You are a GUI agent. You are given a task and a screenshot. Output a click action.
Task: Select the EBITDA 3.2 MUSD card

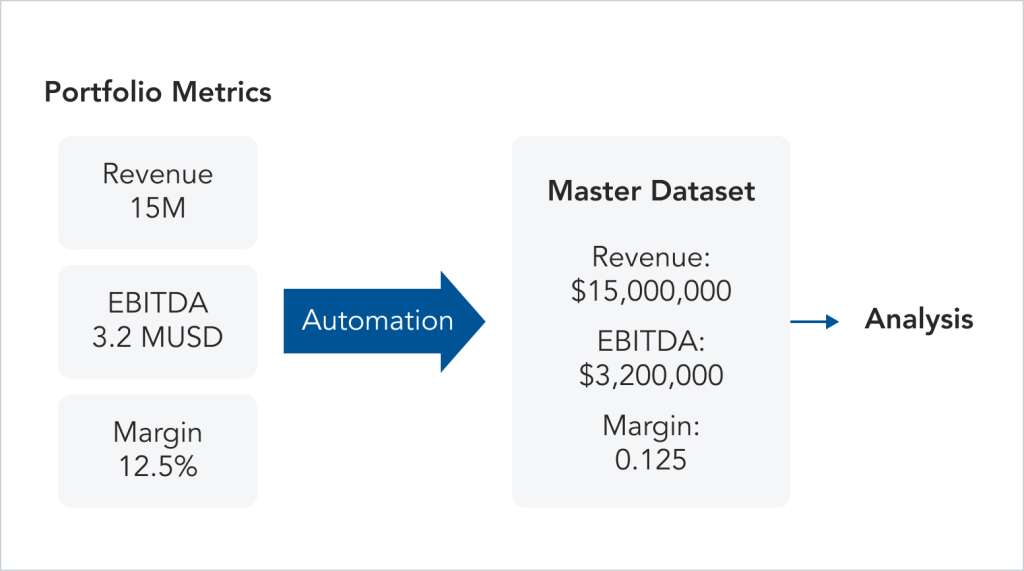point(158,321)
